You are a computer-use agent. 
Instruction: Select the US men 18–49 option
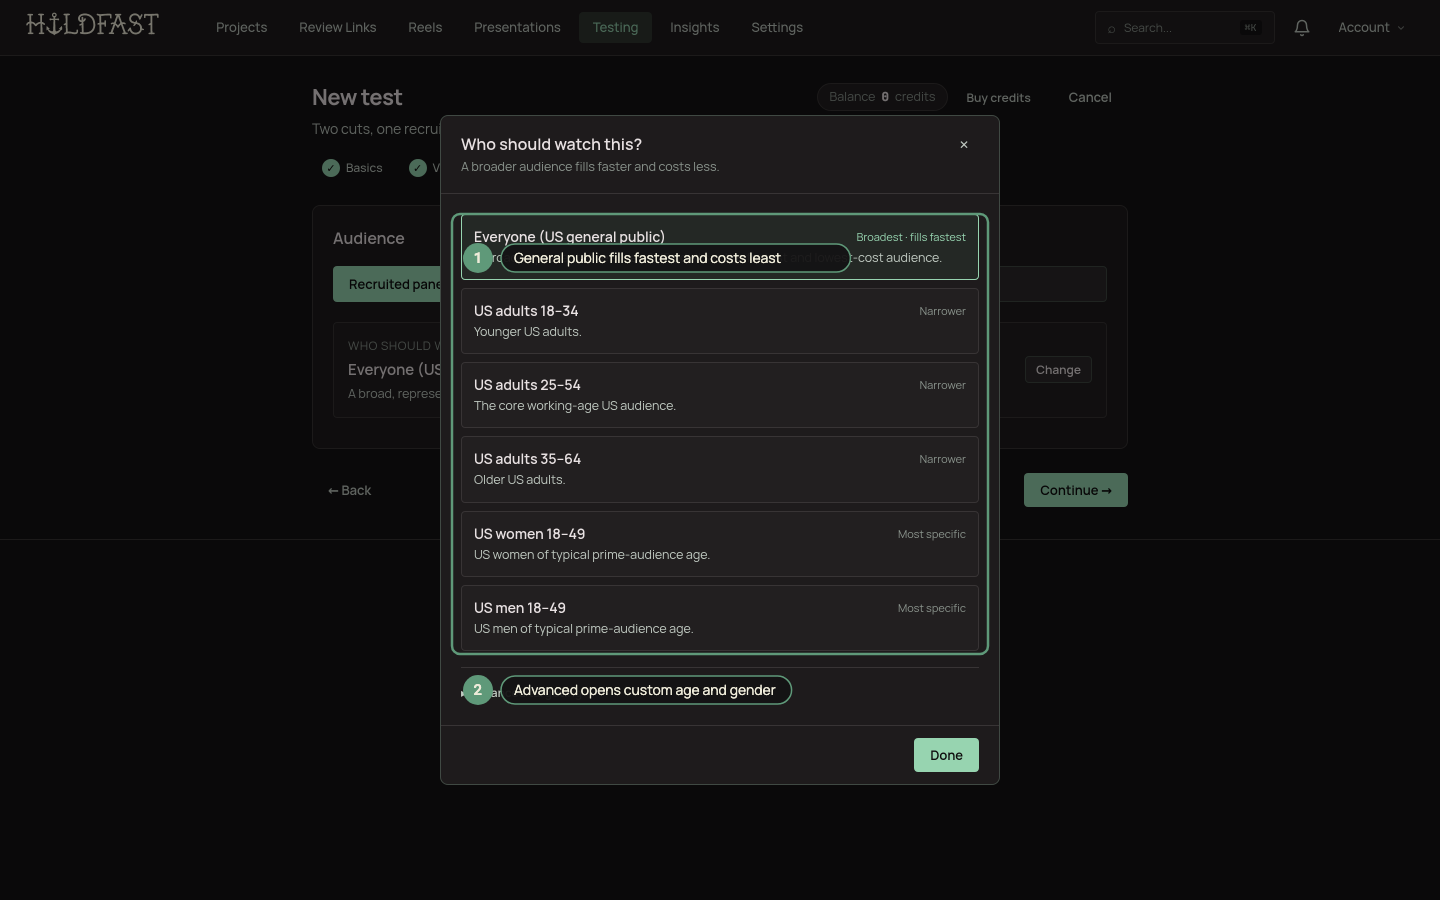(720, 618)
